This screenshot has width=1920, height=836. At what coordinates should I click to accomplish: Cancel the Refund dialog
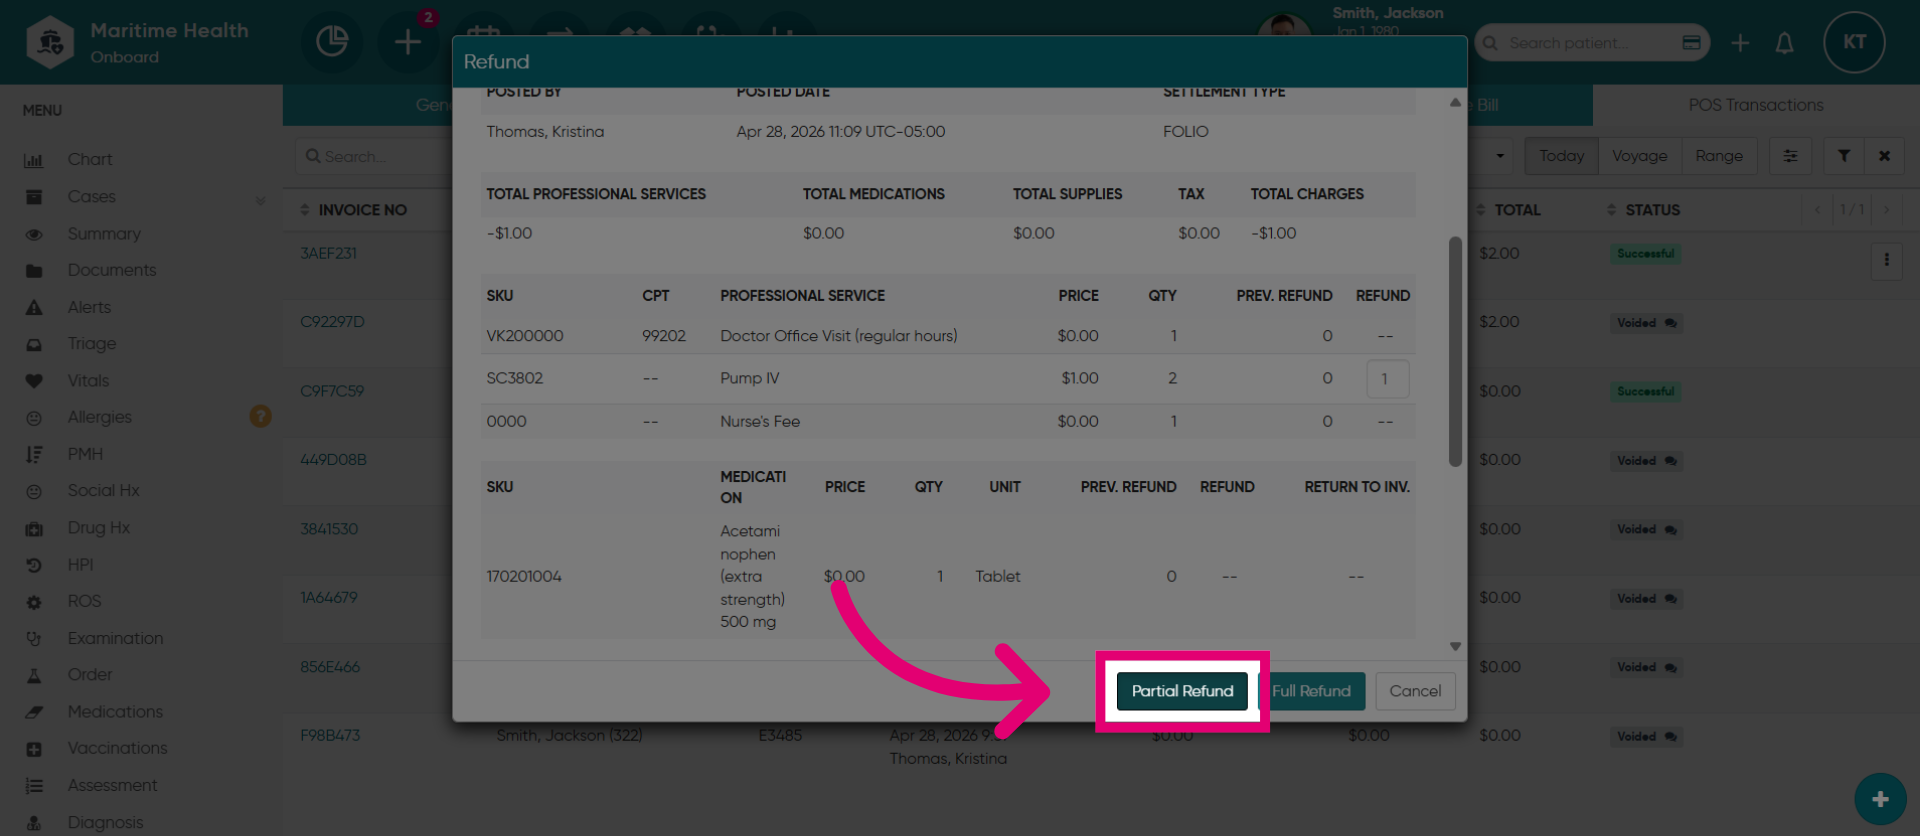[x=1415, y=691]
